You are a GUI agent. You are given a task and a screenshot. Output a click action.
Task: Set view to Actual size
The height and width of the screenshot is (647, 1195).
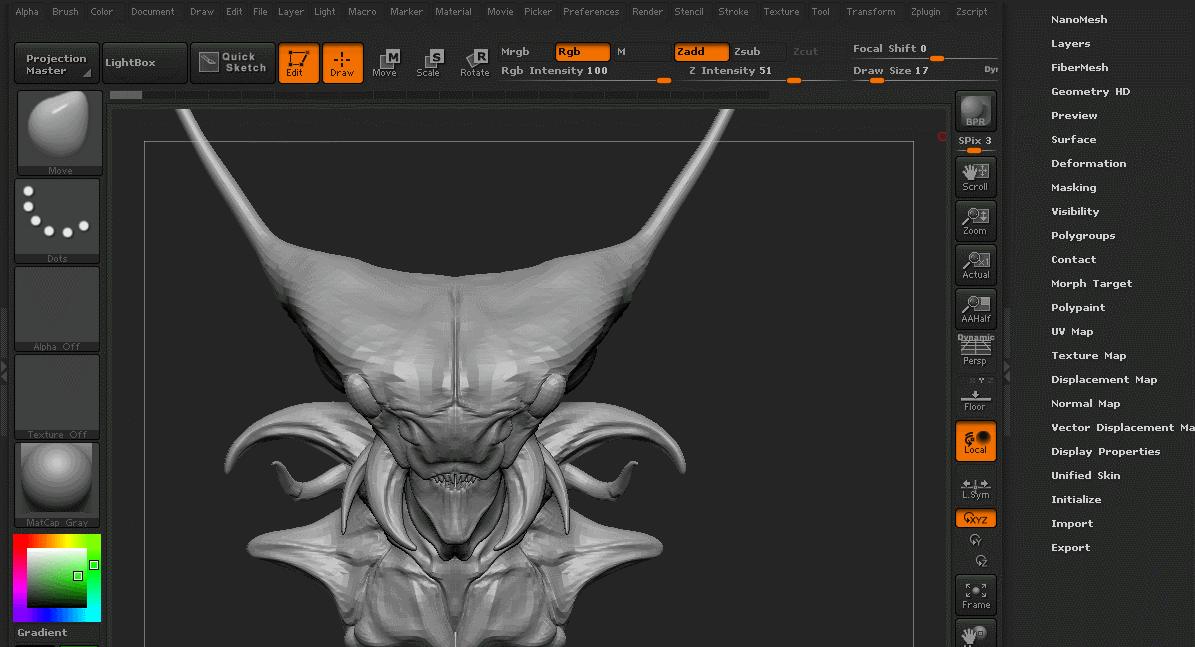pyautogui.click(x=976, y=265)
